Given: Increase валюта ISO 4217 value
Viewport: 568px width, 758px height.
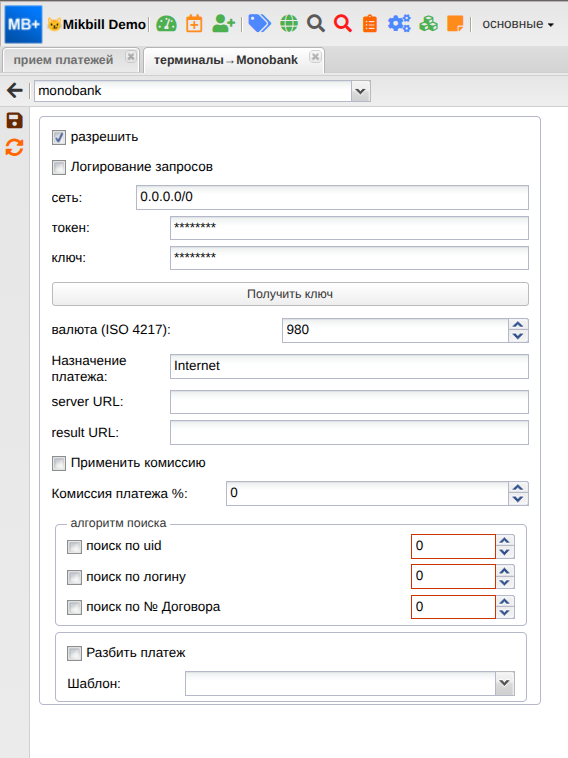Looking at the screenshot, I should click(518, 324).
